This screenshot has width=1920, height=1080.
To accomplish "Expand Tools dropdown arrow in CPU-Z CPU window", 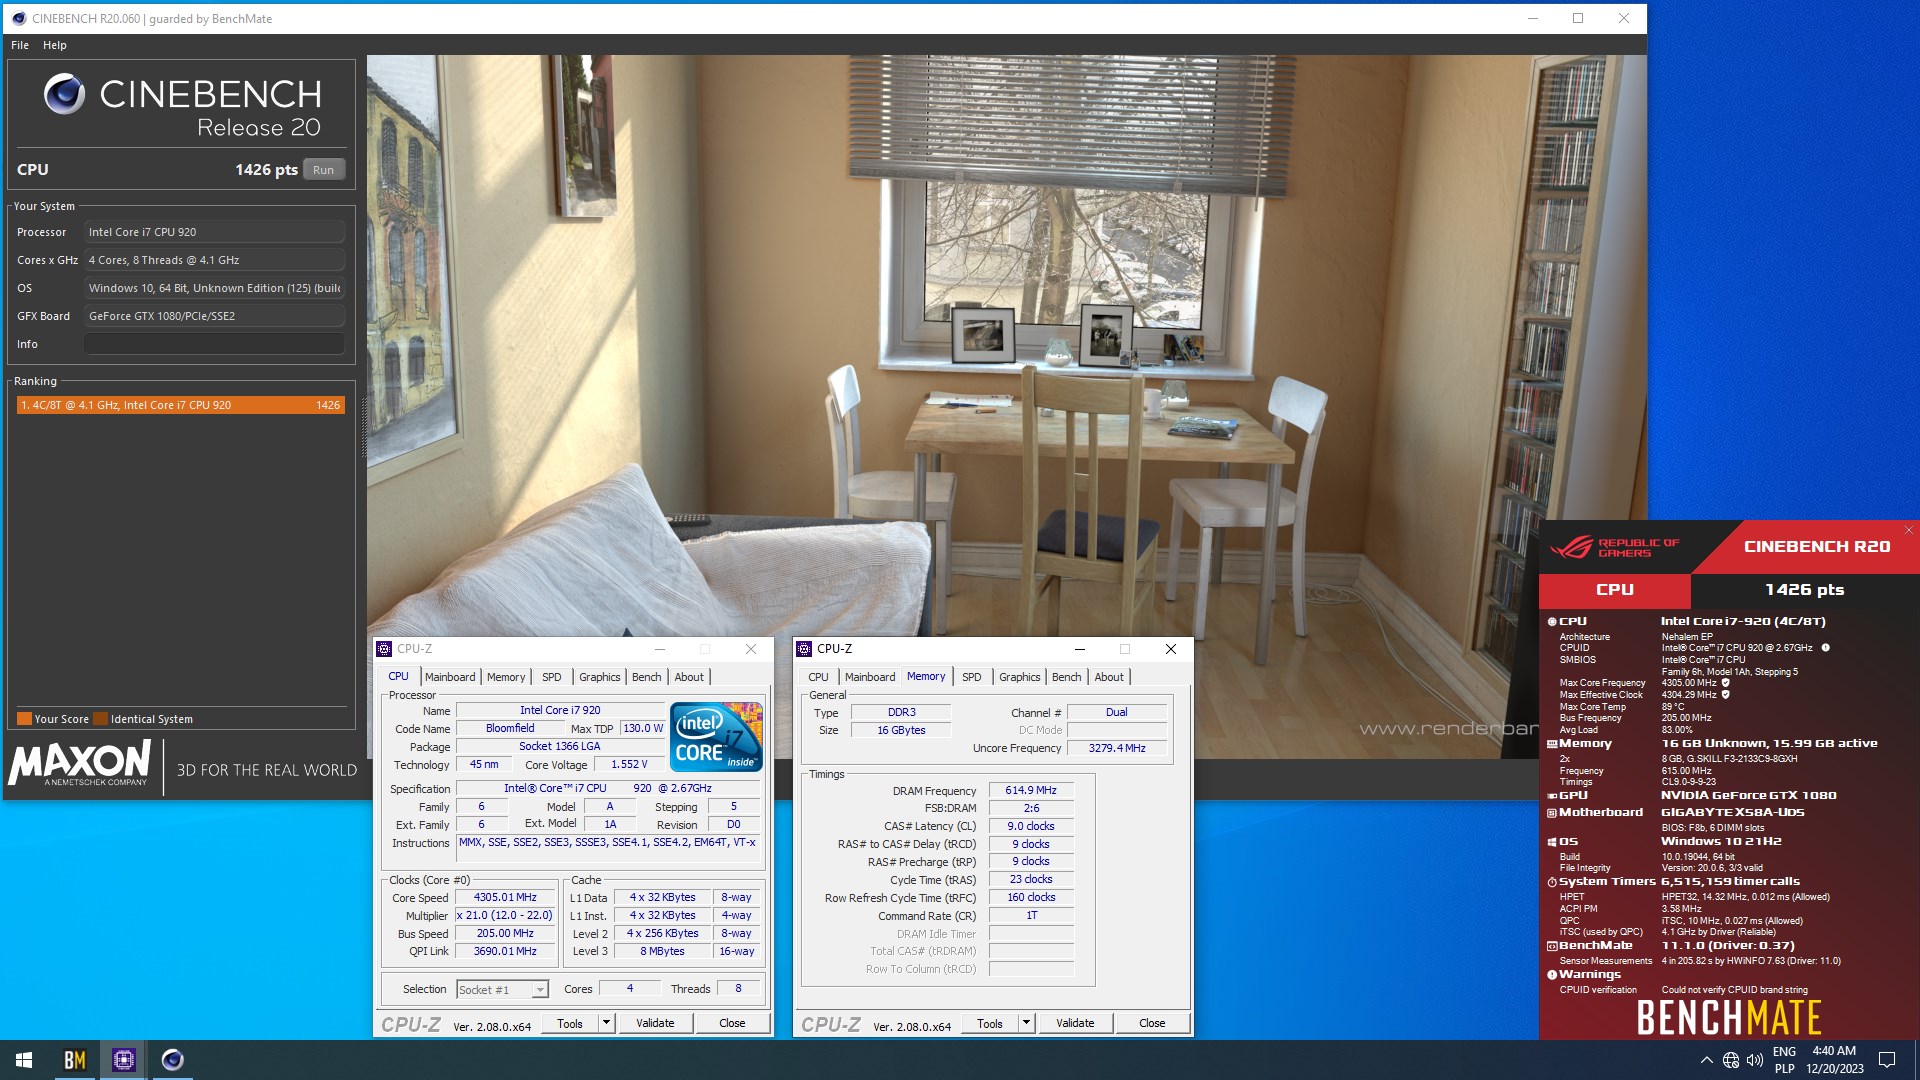I will point(605,1023).
